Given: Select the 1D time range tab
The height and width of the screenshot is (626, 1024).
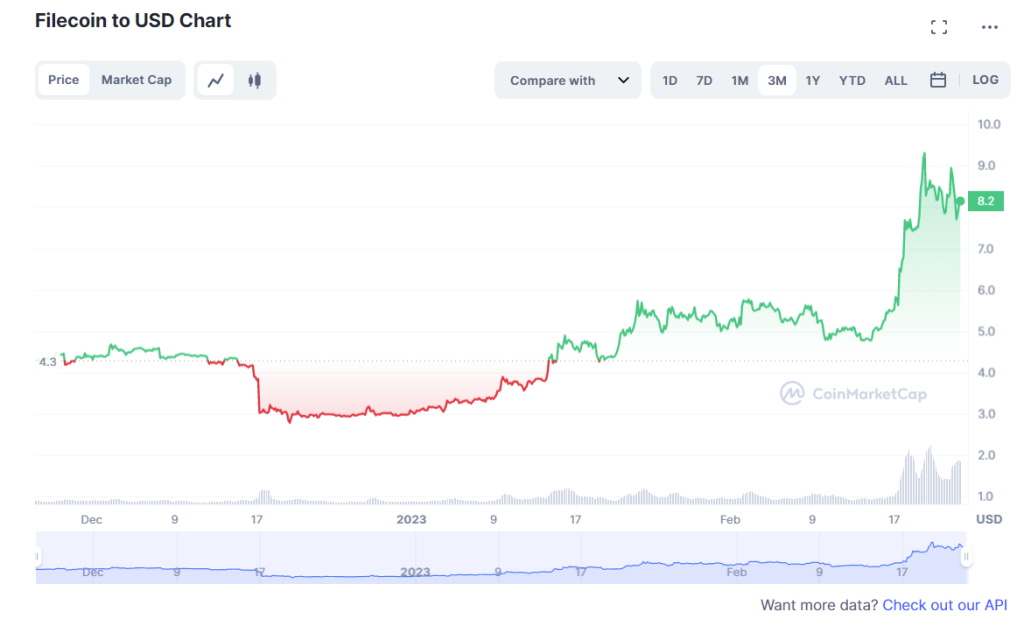Looking at the screenshot, I should (669, 80).
